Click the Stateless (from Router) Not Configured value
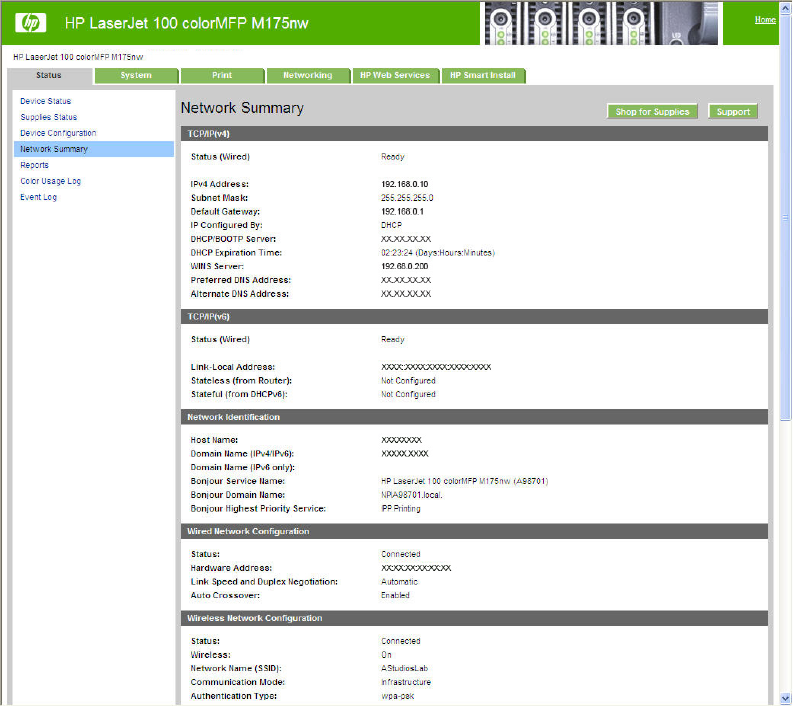 click(408, 380)
